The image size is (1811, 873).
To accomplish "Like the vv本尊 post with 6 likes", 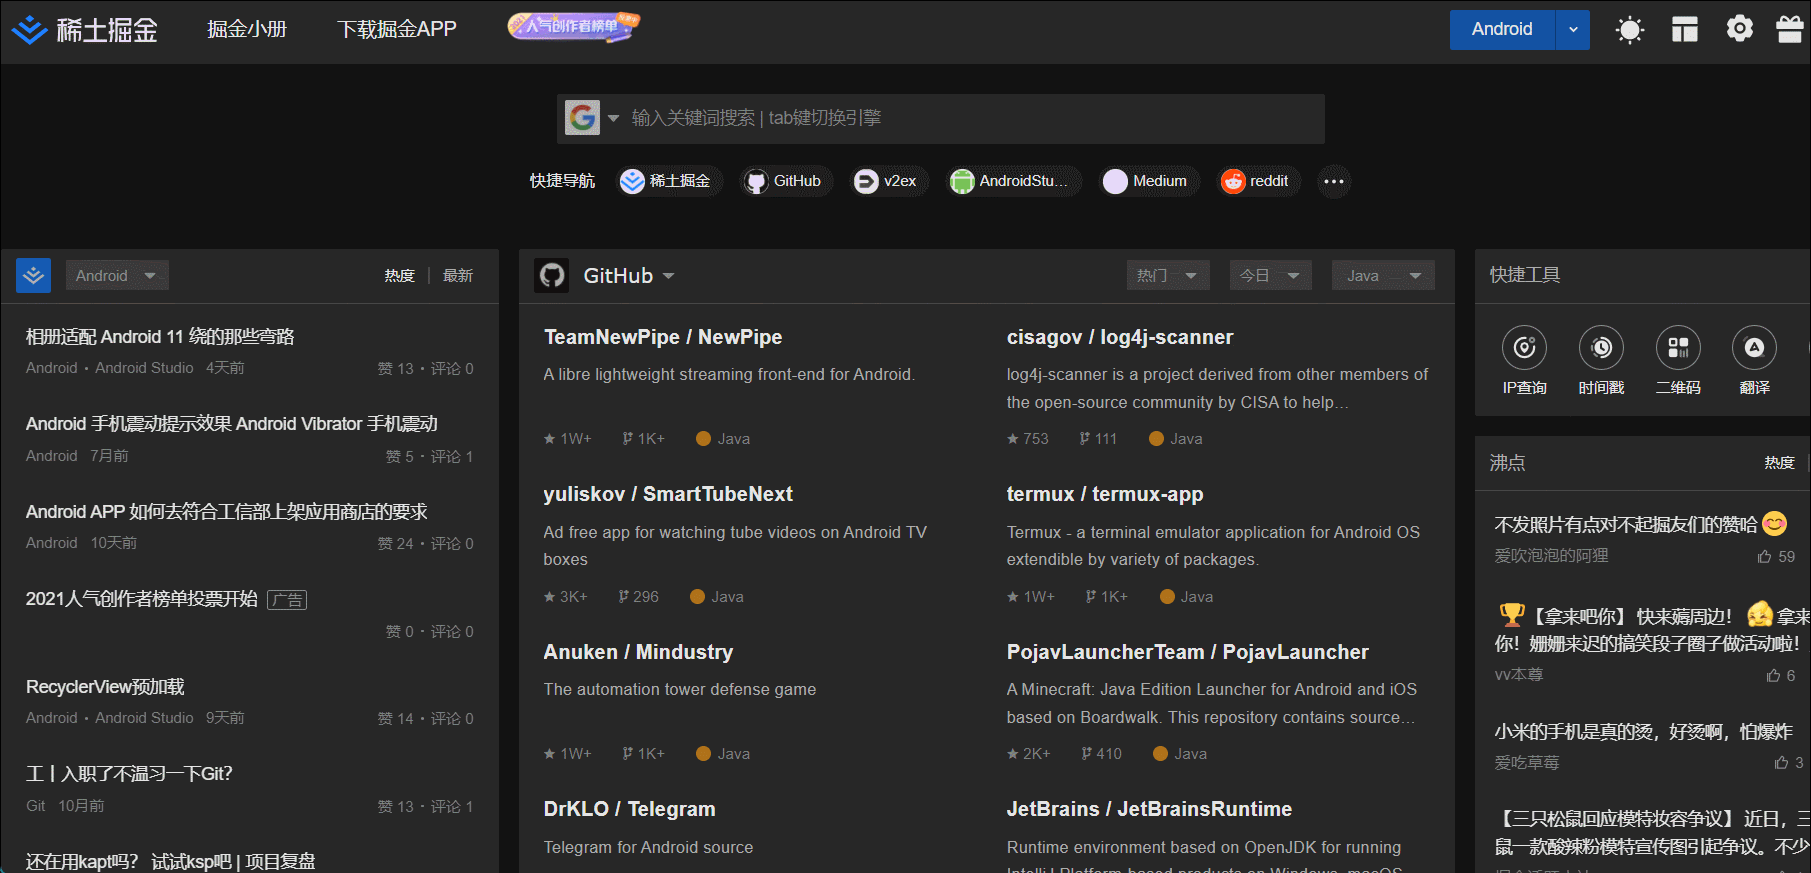I will click(1781, 676).
